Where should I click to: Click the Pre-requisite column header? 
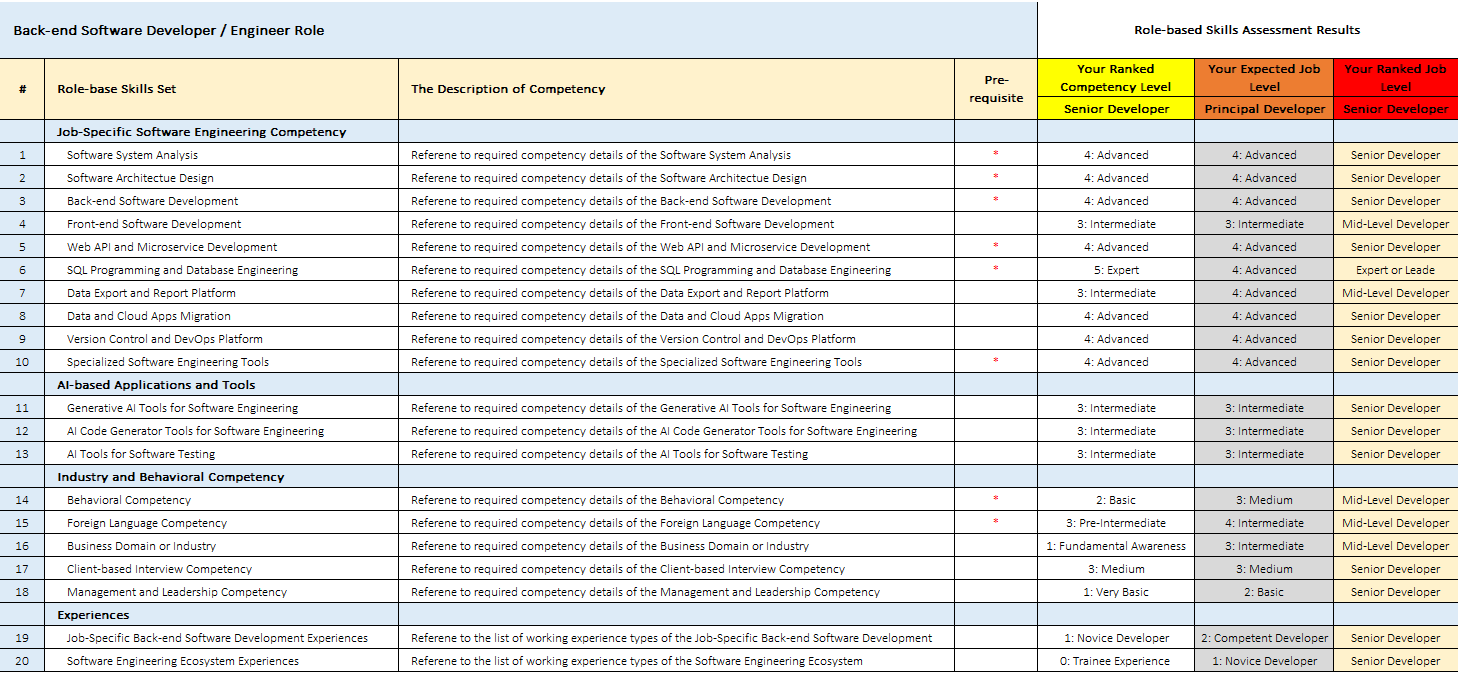(996, 89)
